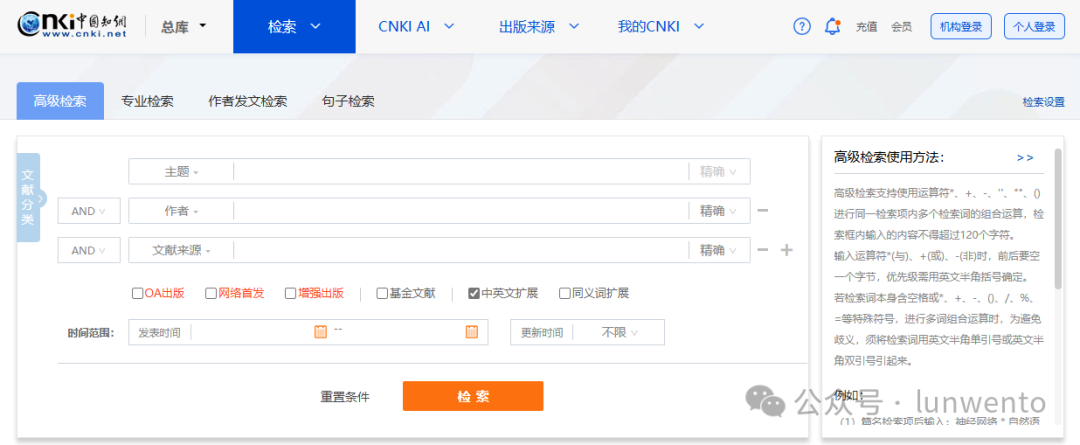Open the notification bell icon
This screenshot has height=445, width=1080.
[x=832, y=27]
